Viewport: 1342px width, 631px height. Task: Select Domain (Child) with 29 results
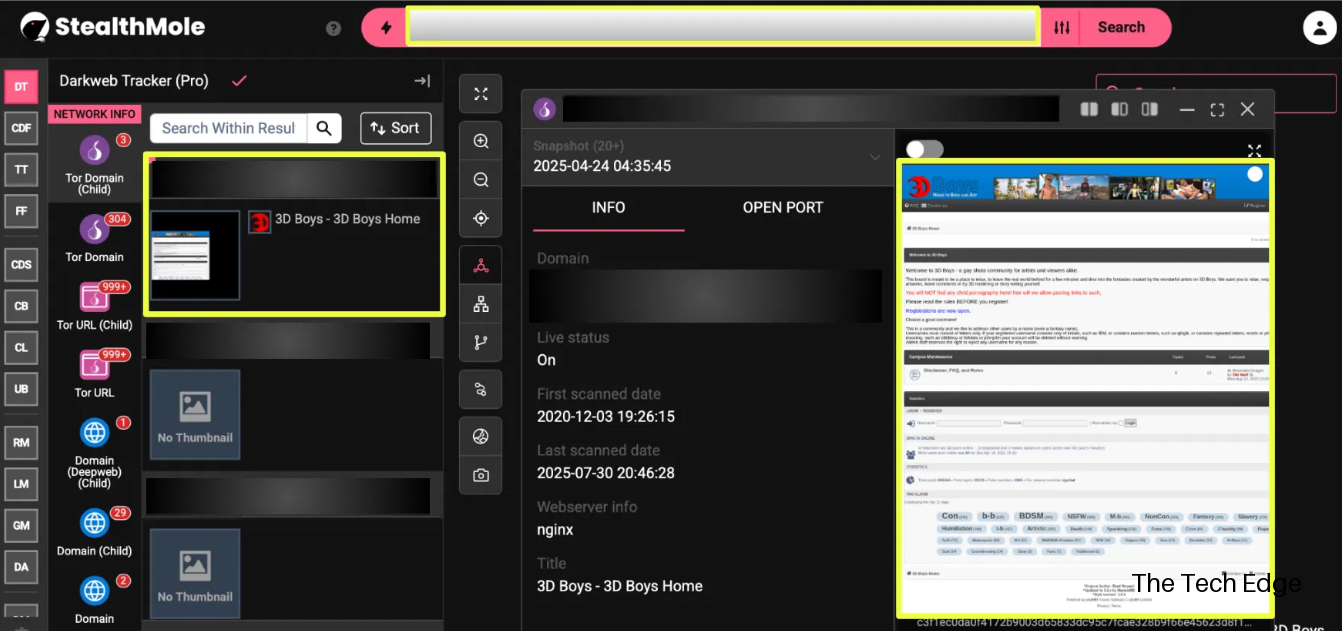(95, 532)
